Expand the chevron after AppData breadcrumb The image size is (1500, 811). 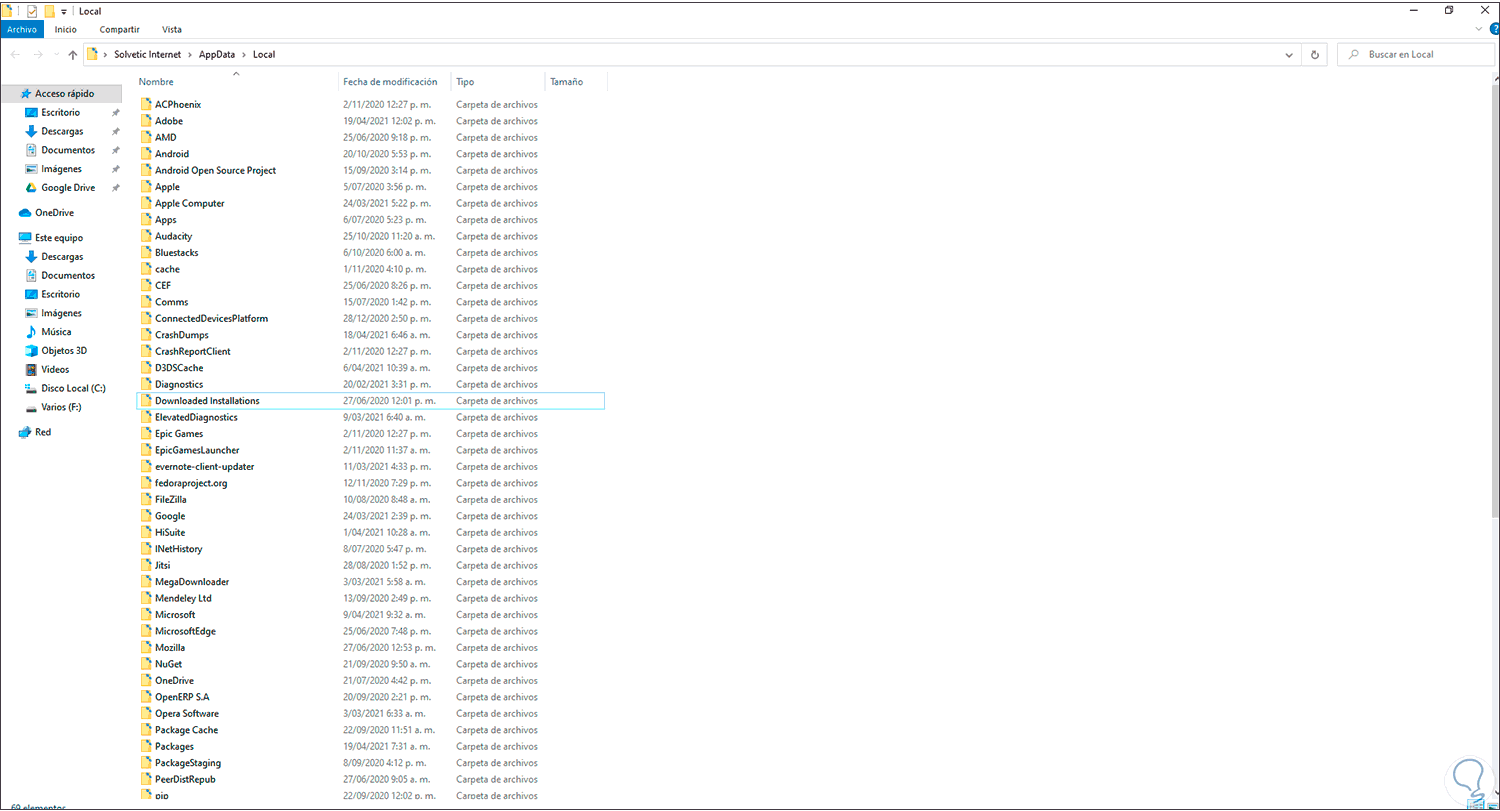[244, 55]
